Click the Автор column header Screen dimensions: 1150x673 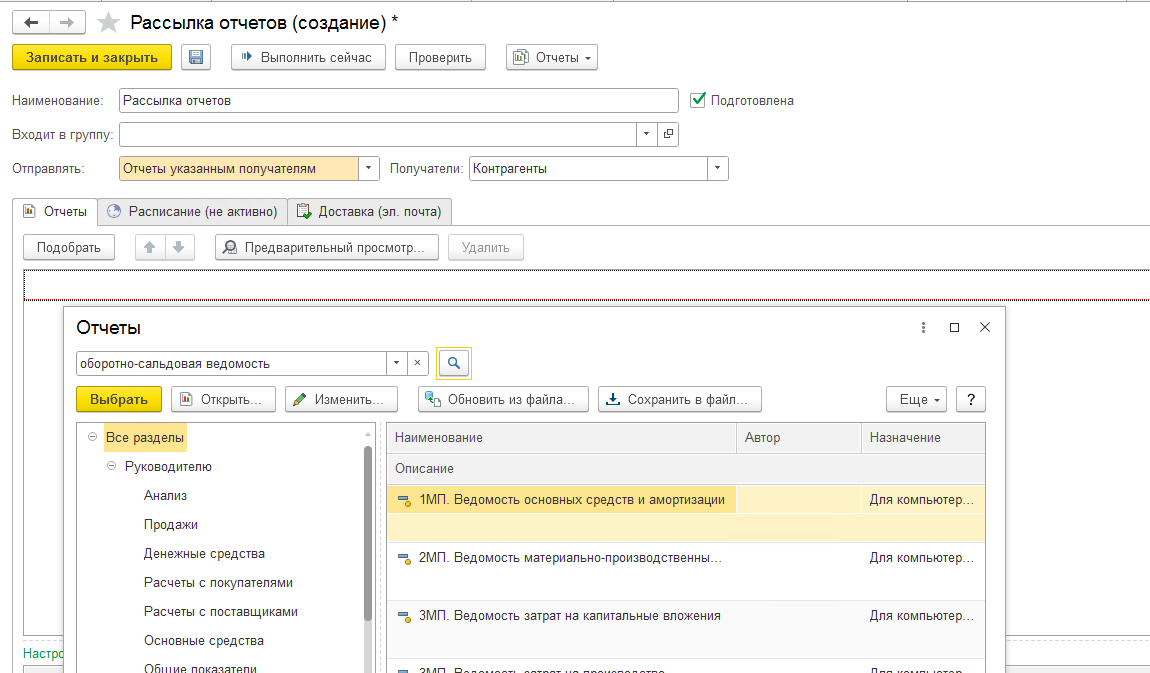click(799, 438)
